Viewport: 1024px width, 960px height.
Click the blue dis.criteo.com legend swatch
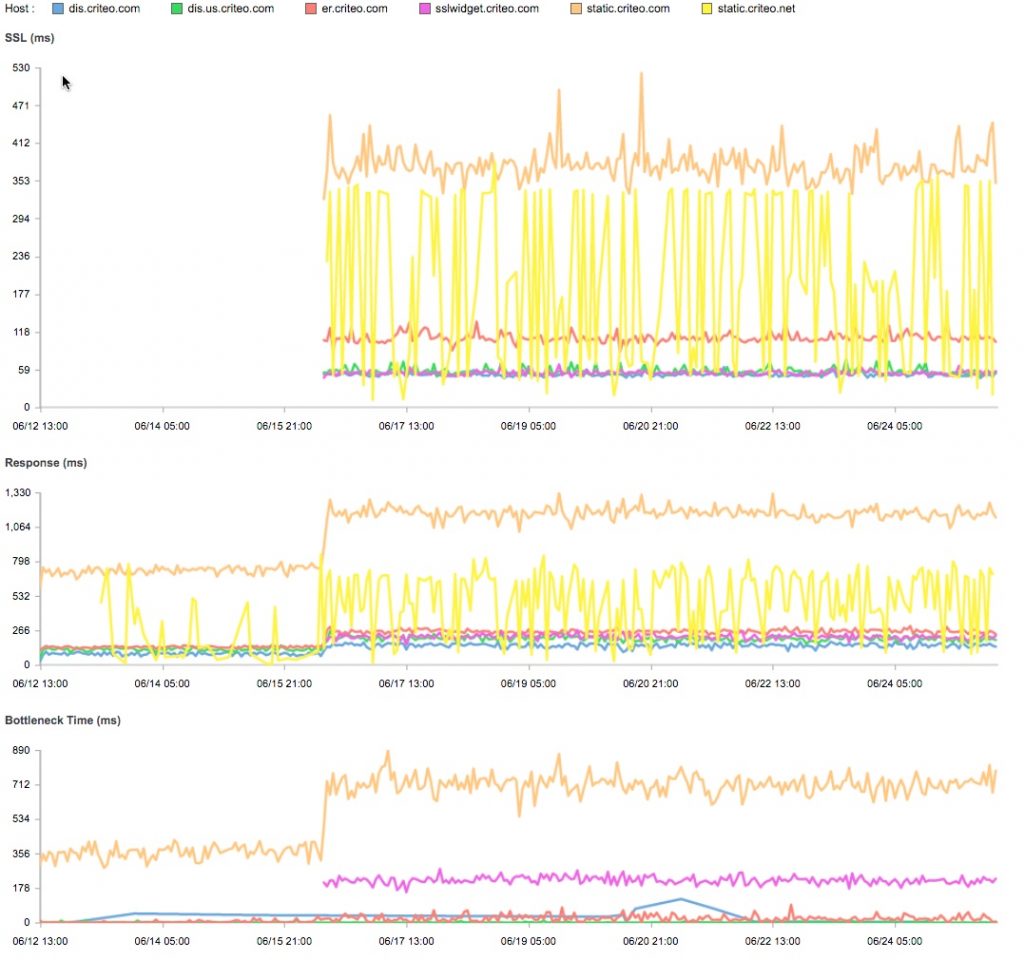tap(58, 9)
